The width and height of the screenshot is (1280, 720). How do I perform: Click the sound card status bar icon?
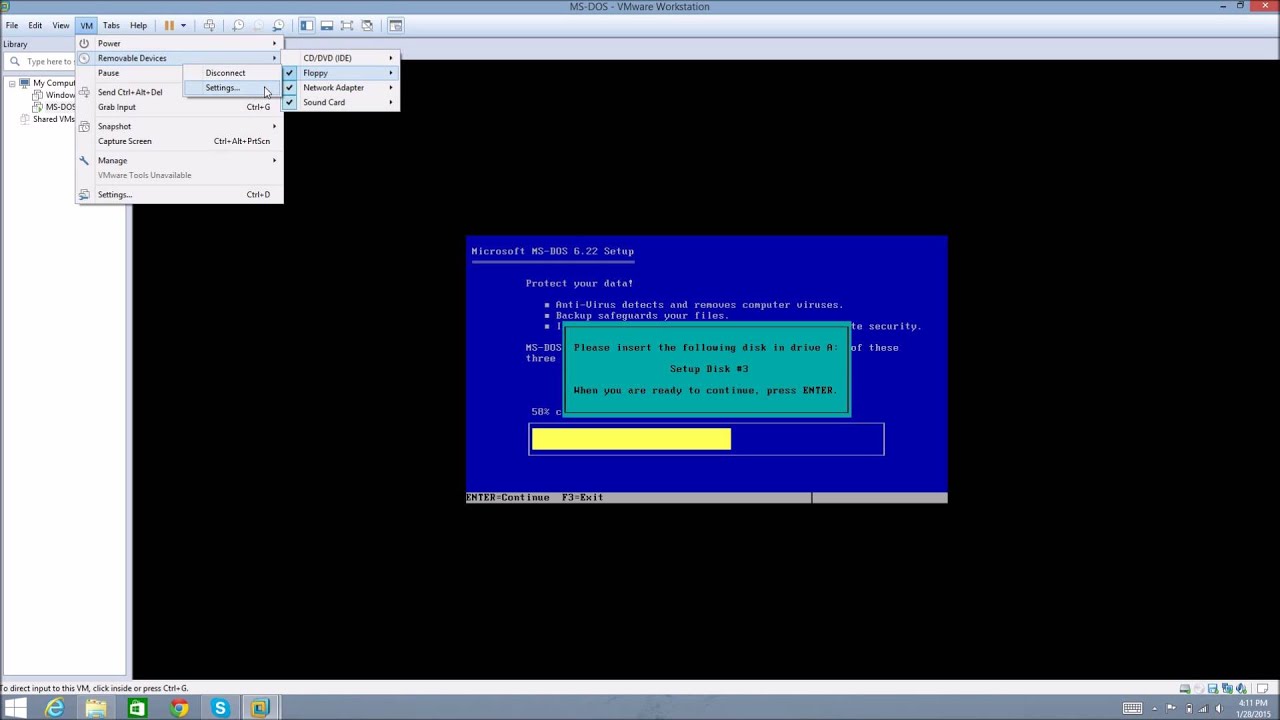1241,688
